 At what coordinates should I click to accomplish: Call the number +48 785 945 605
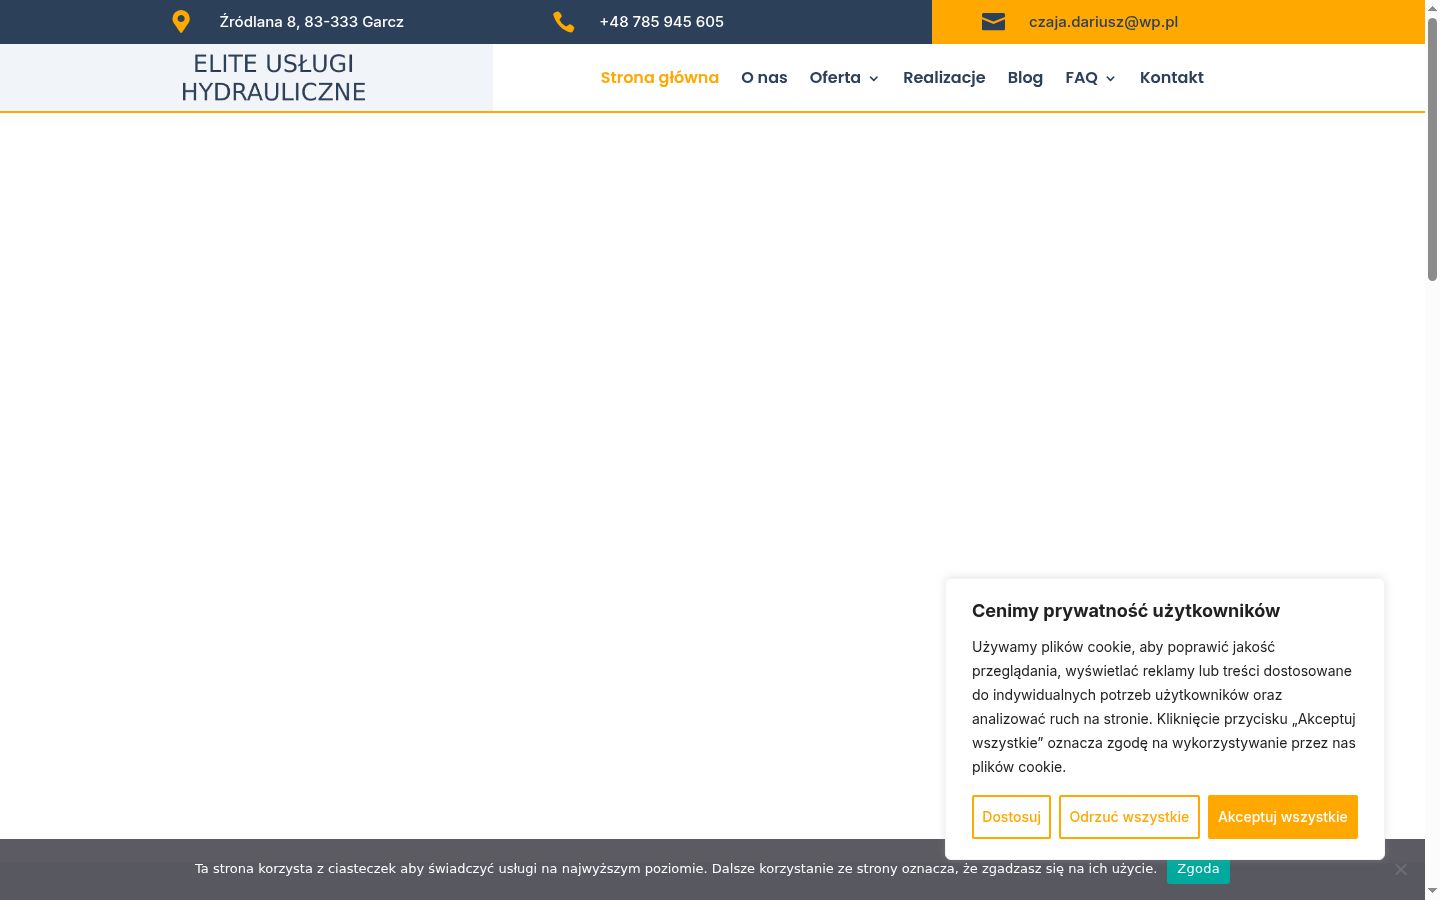click(662, 22)
